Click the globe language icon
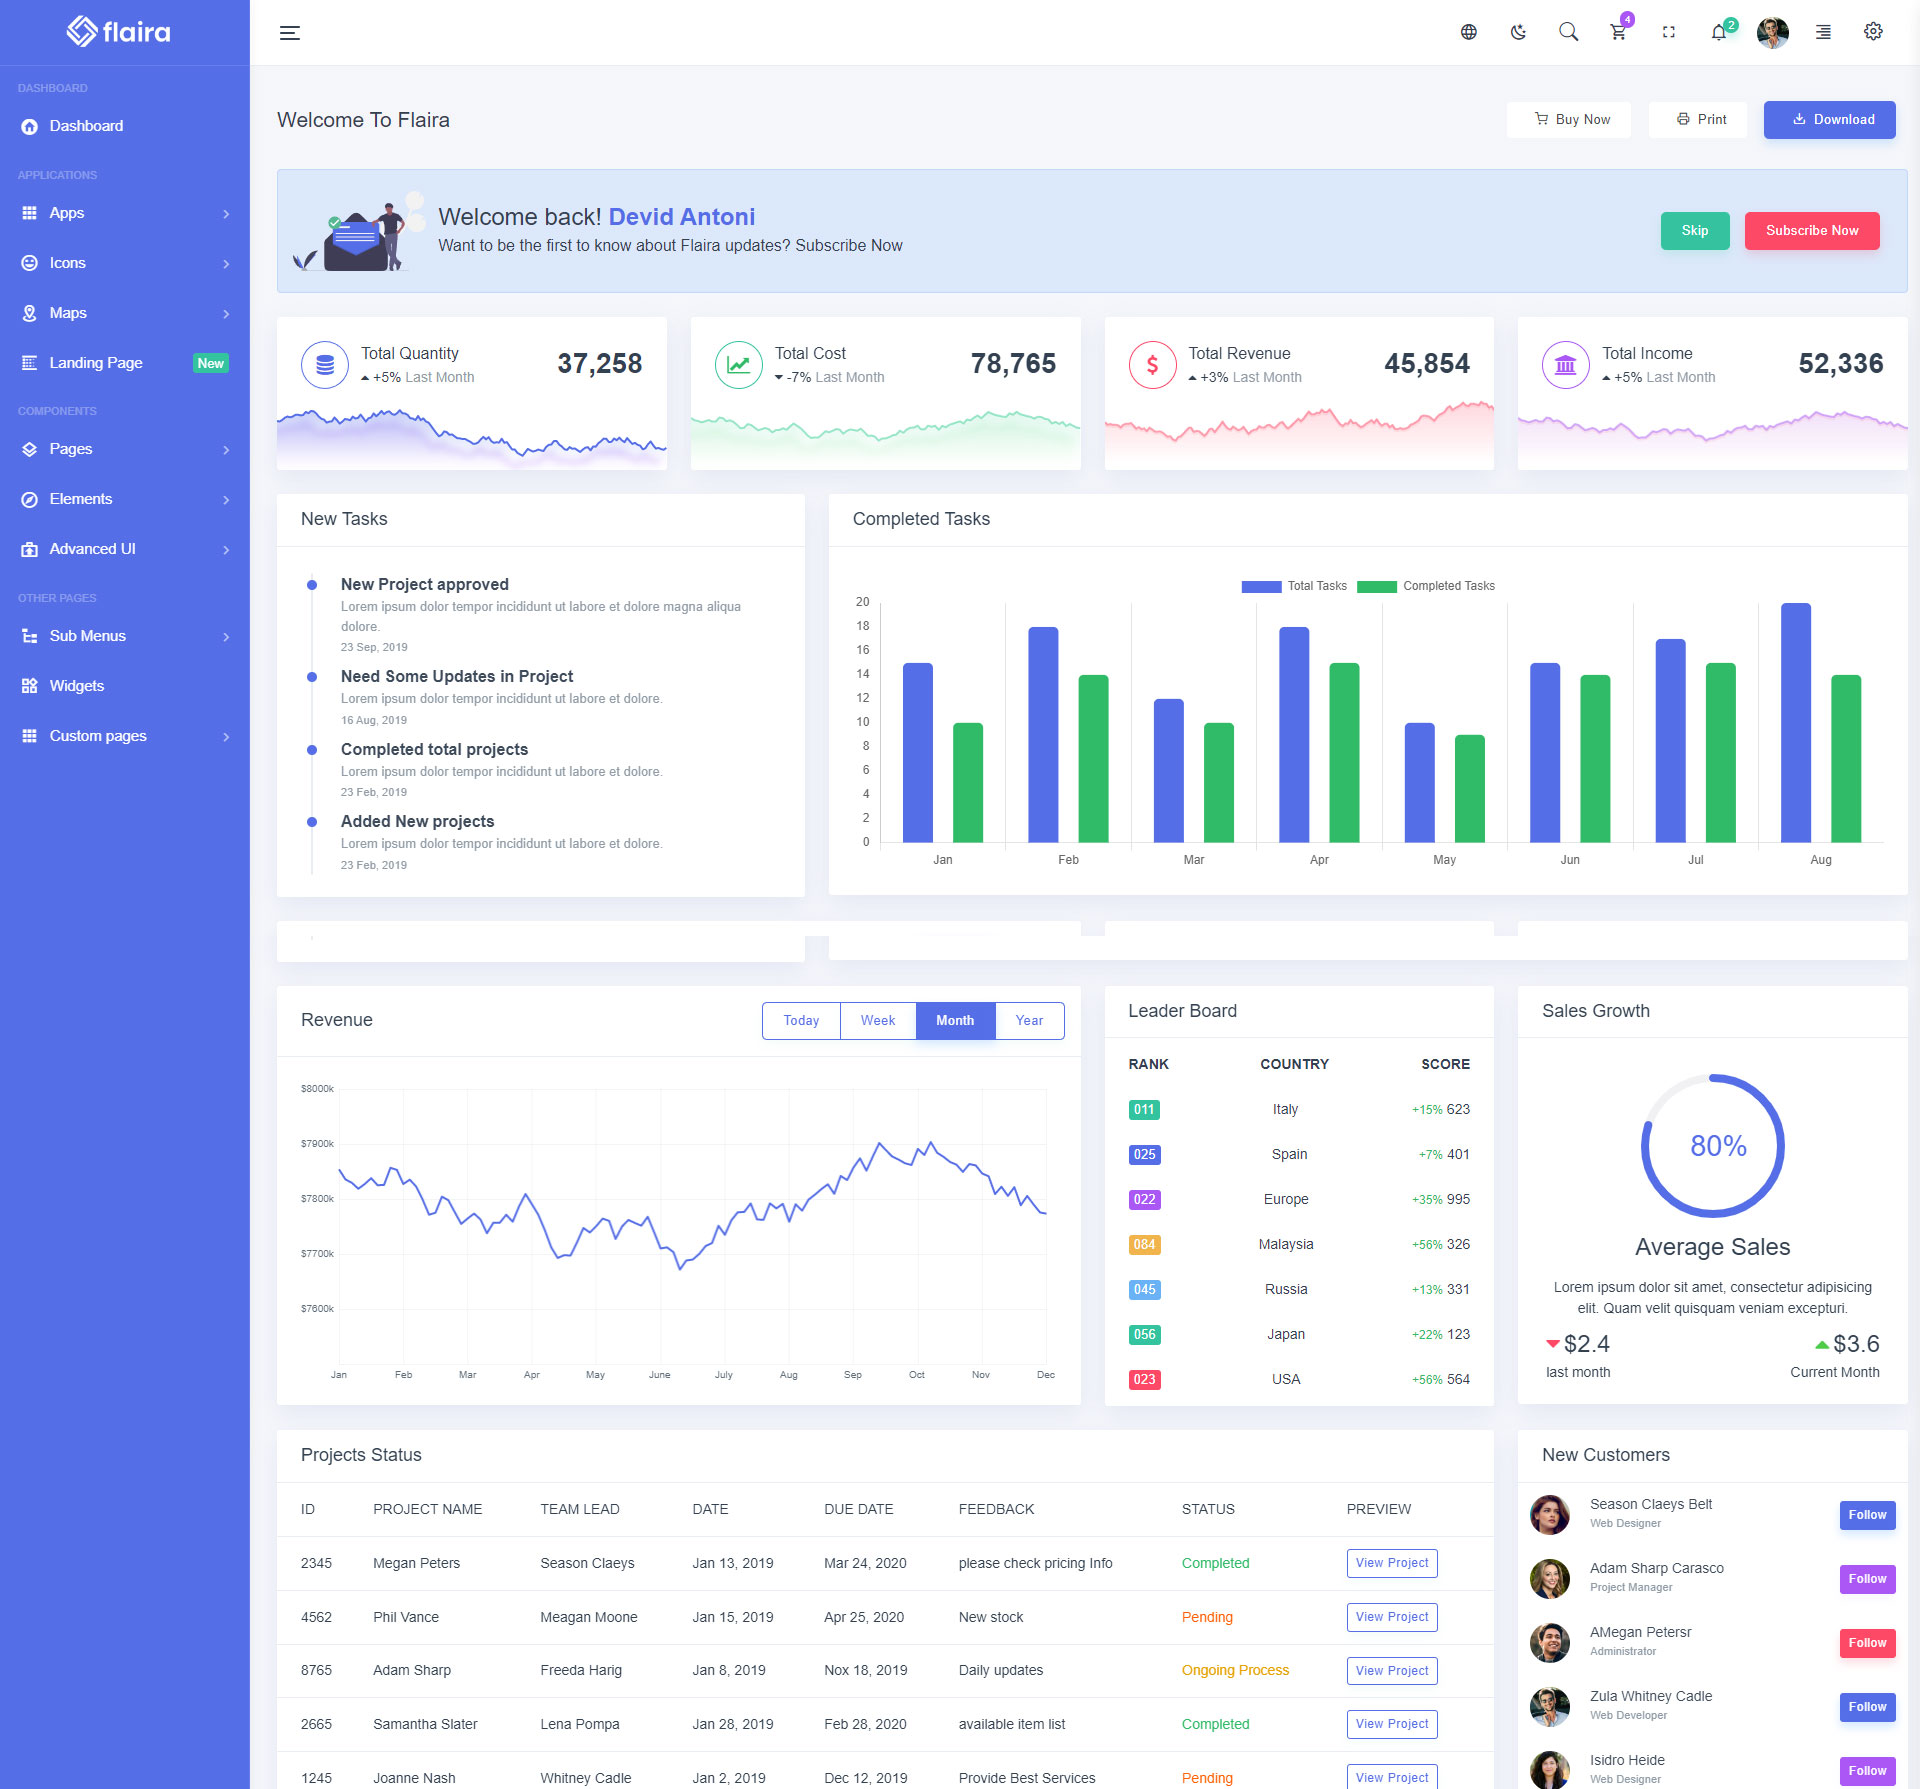1920x1789 pixels. pyautogui.click(x=1468, y=32)
